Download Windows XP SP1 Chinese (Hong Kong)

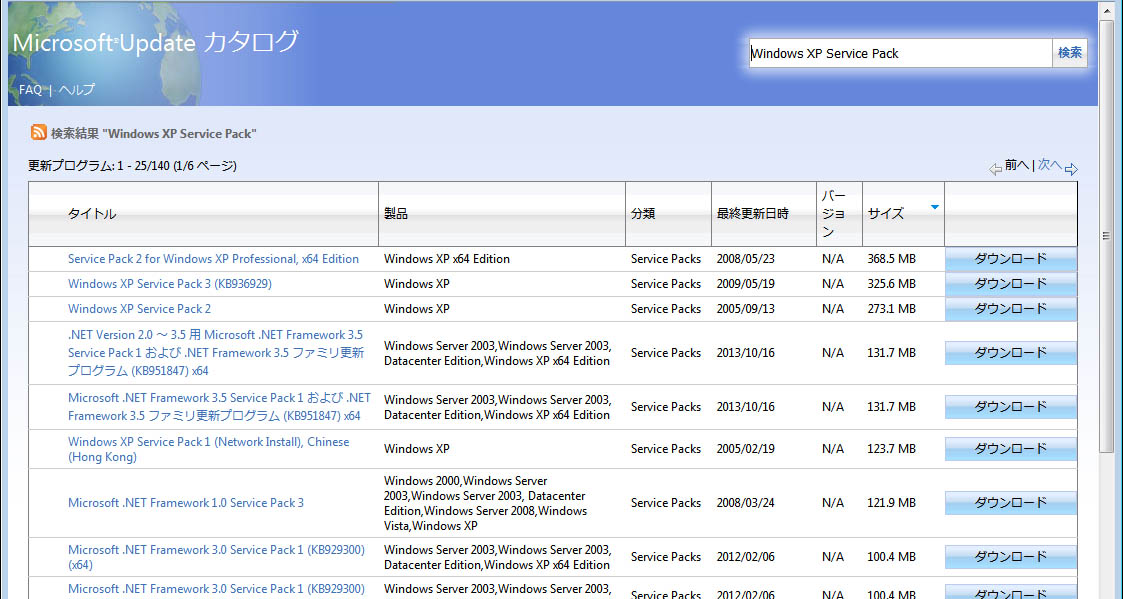pos(1011,449)
